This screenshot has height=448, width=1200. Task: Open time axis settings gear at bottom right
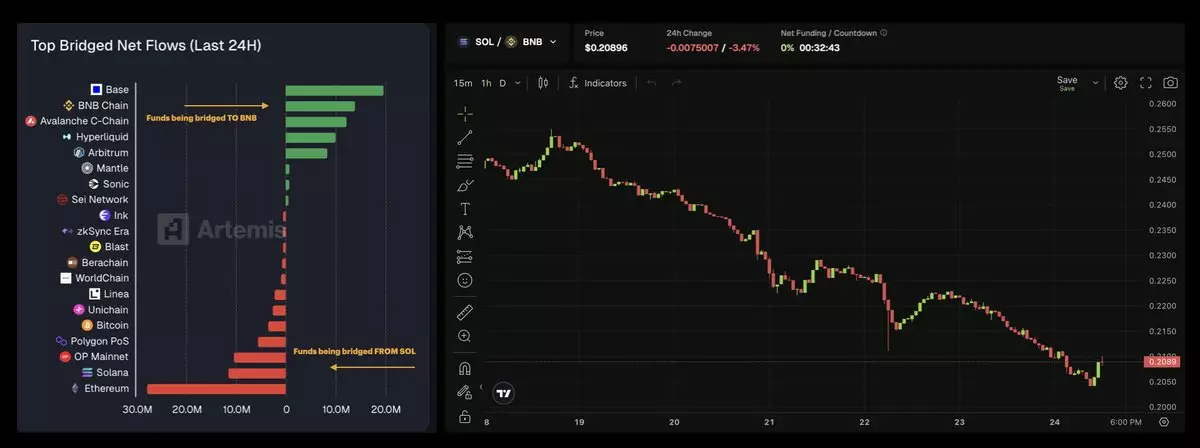[x=1164, y=422]
